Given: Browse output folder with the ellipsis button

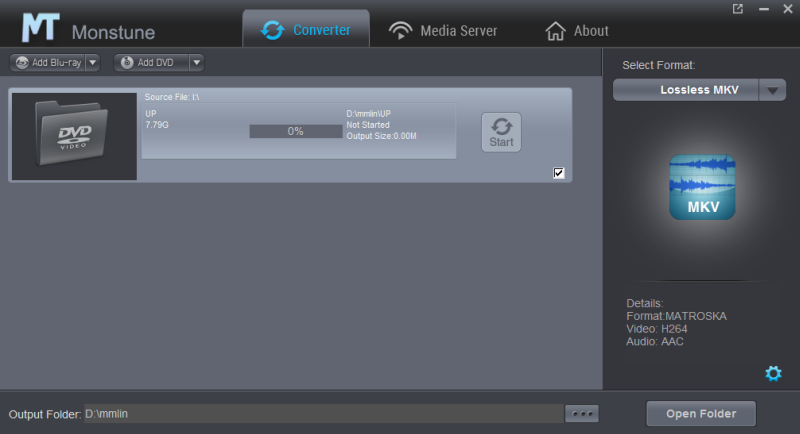Looking at the screenshot, I should [581, 413].
